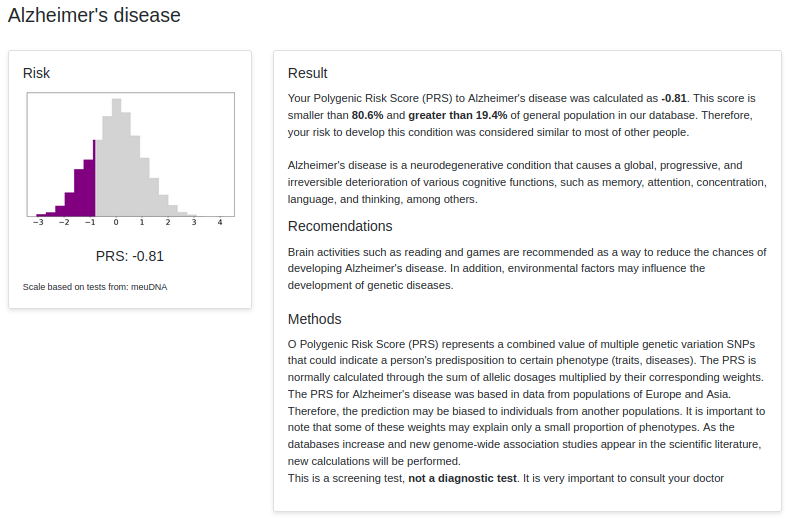This screenshot has width=789, height=523.
Task: Click the Result section heading
Action: coord(307,73)
